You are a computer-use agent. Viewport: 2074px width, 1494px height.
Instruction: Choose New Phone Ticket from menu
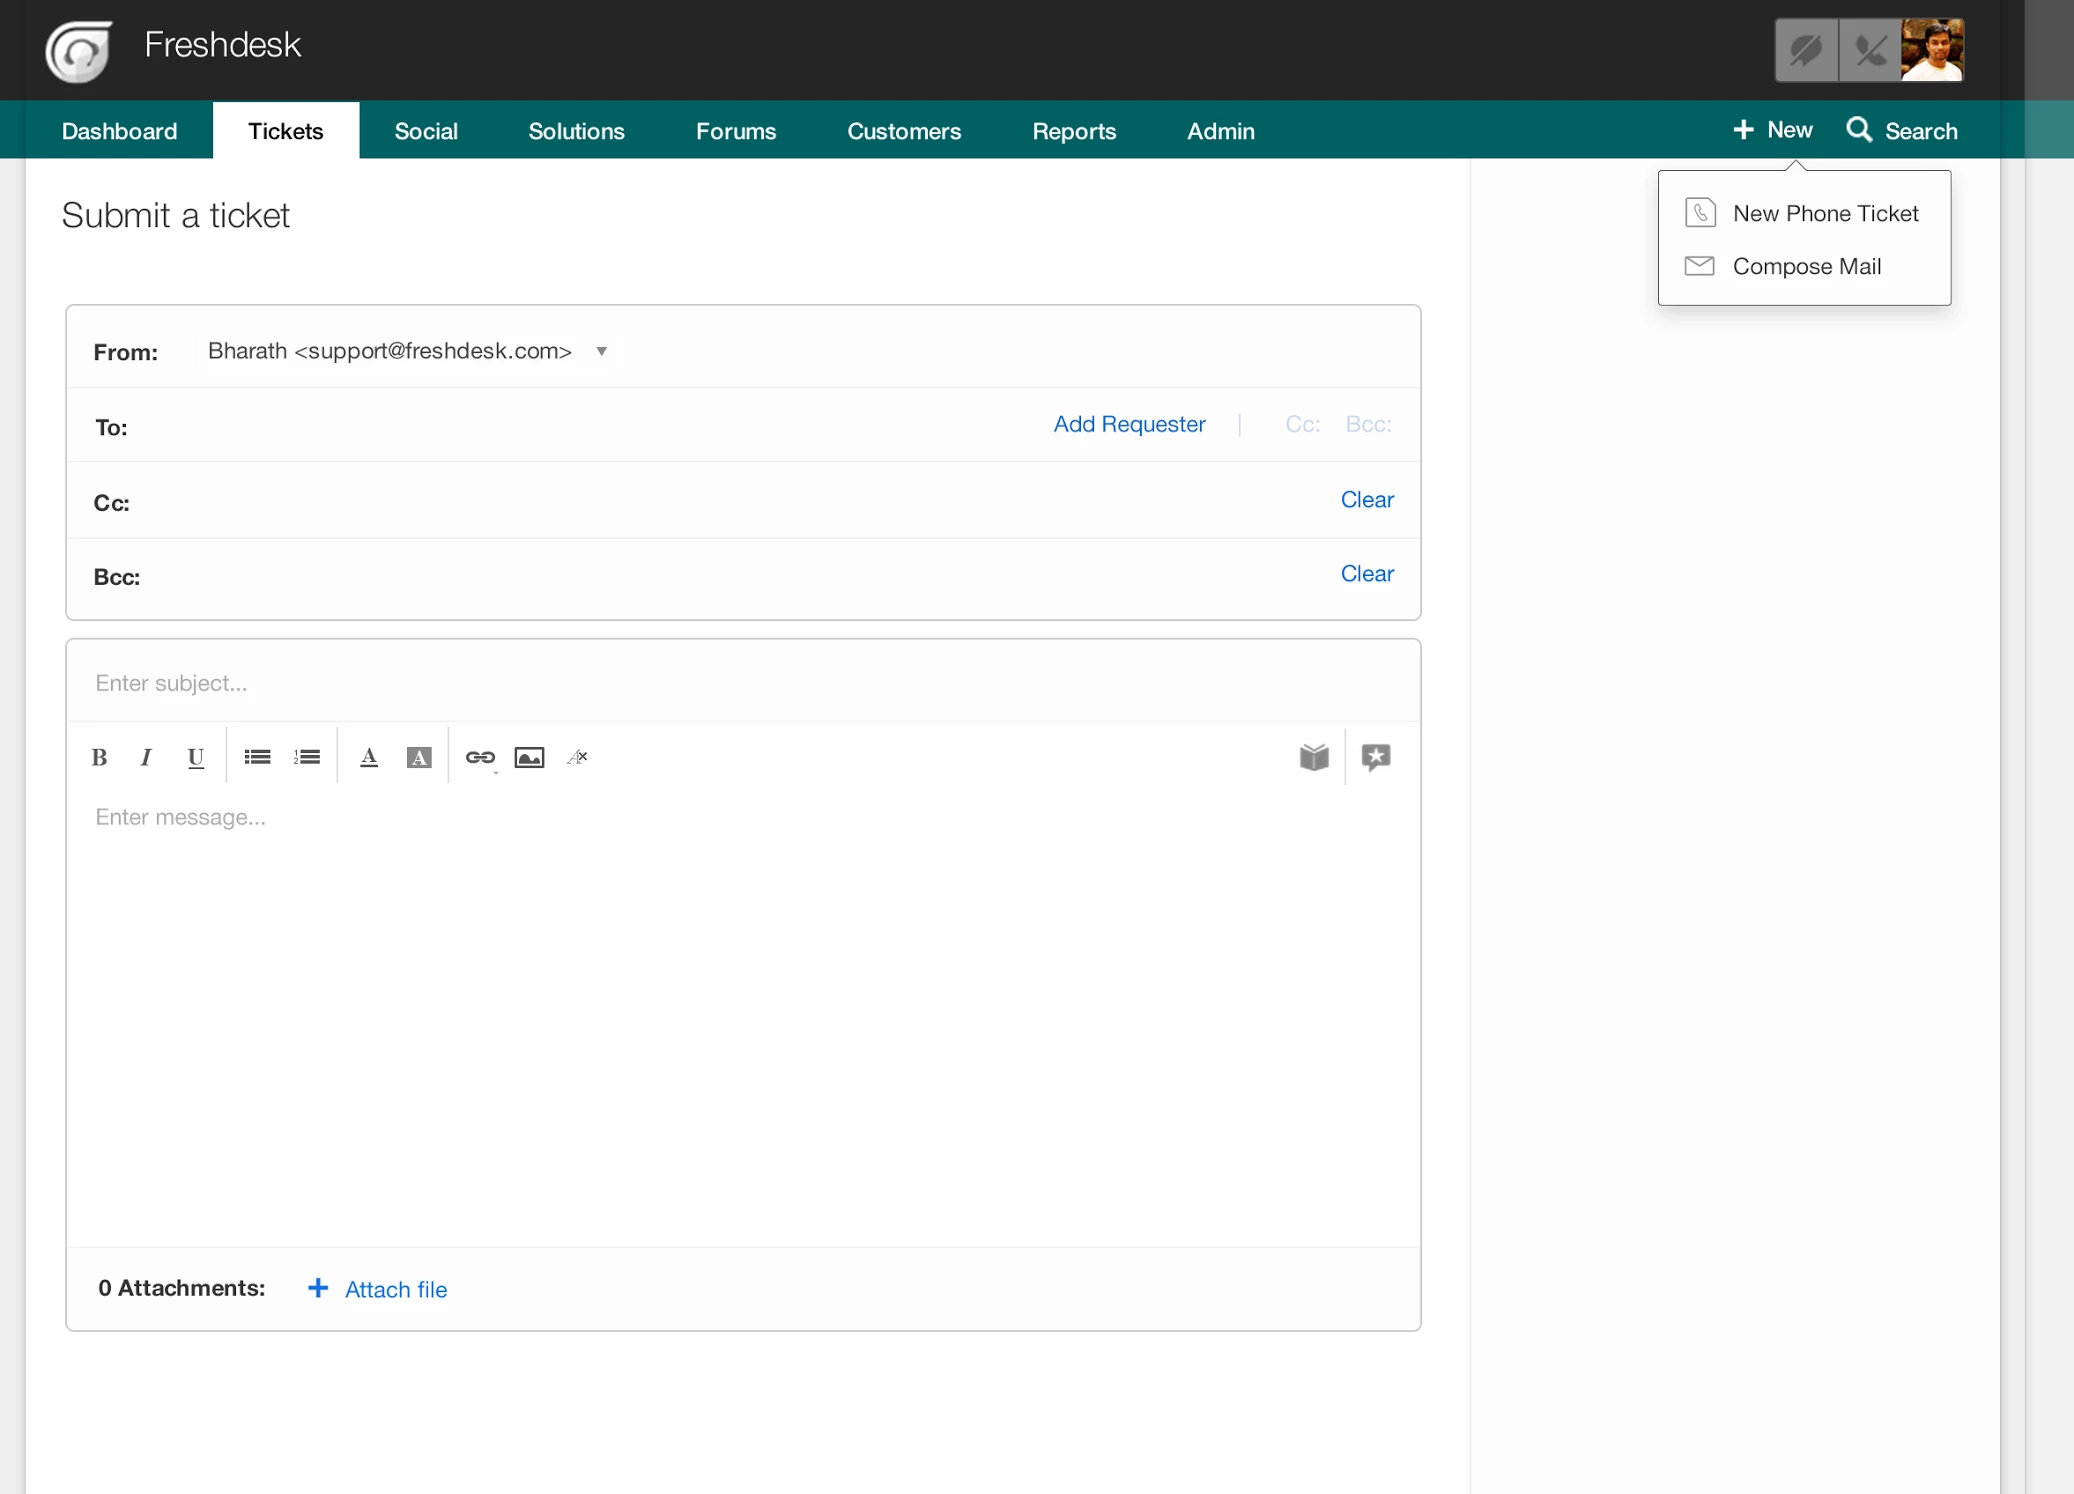pyautogui.click(x=1825, y=213)
